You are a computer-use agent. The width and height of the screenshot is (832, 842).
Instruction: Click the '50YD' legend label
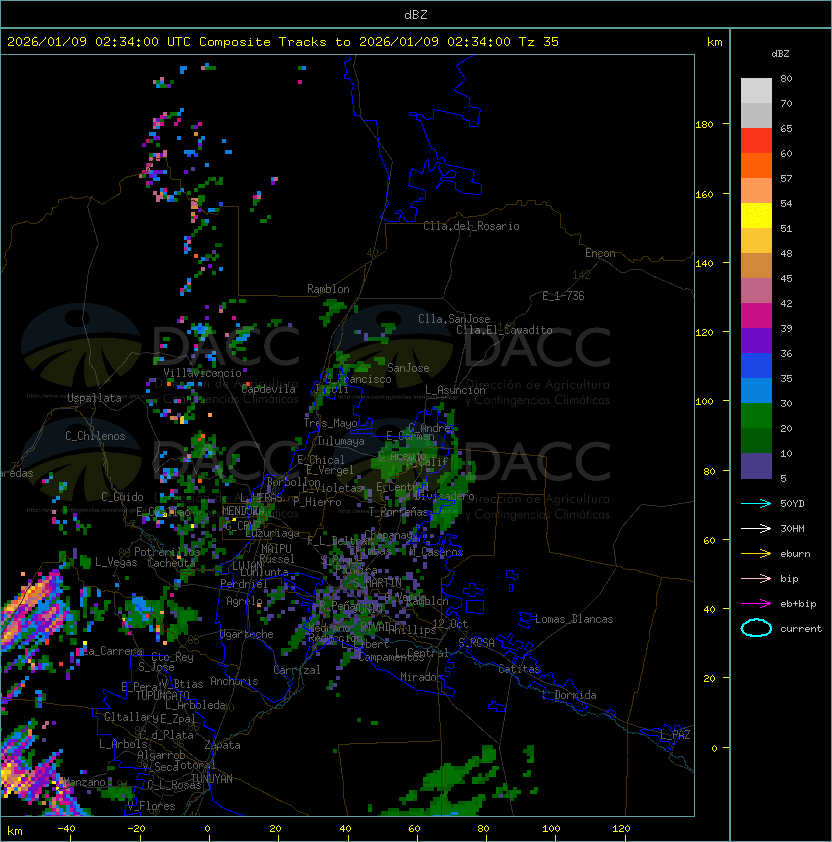pos(792,504)
